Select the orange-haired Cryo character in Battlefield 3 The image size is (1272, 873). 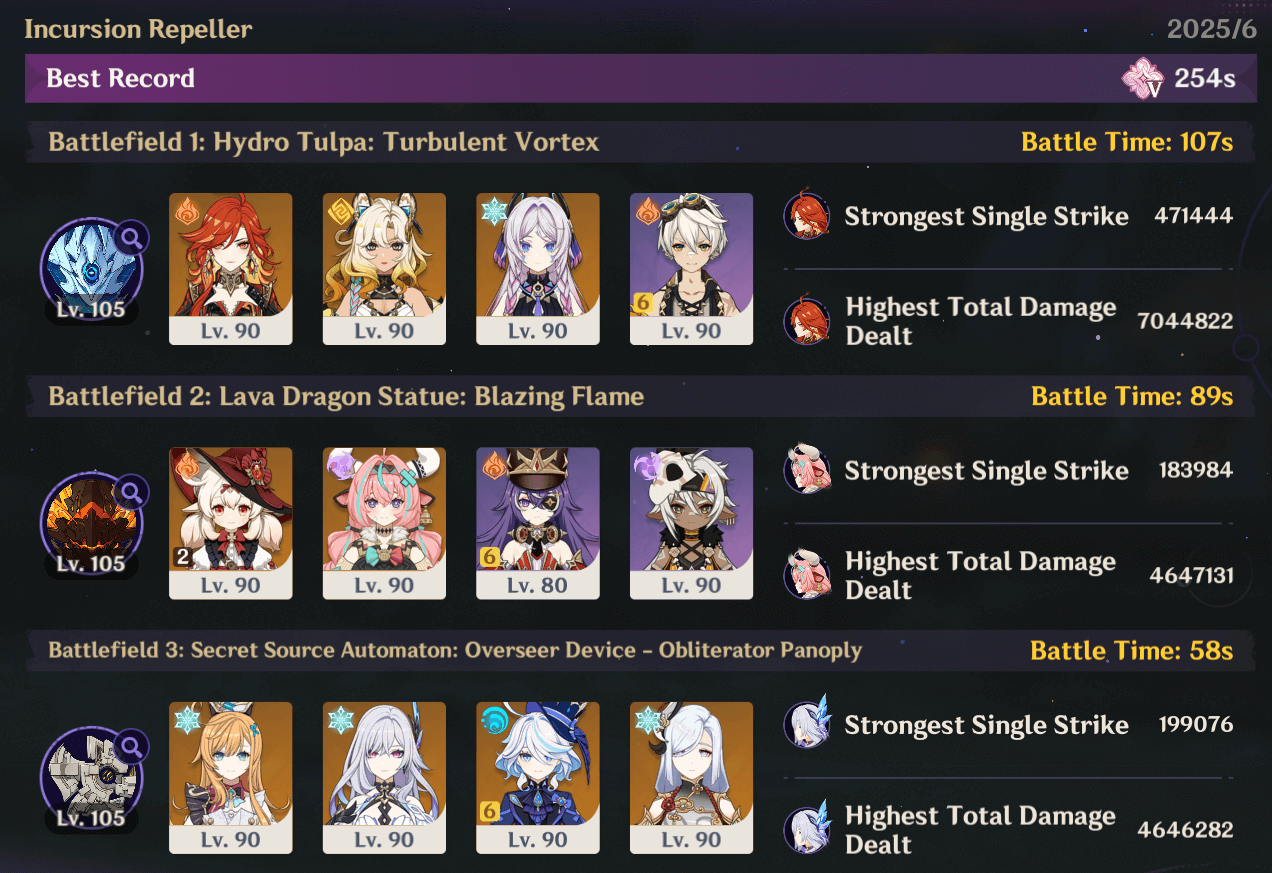(231, 777)
